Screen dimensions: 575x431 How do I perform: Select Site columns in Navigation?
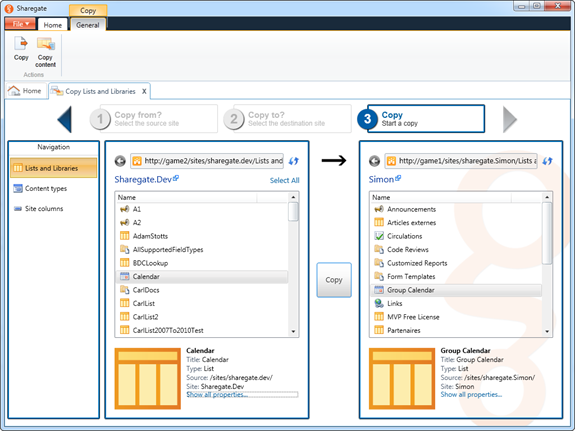point(54,209)
